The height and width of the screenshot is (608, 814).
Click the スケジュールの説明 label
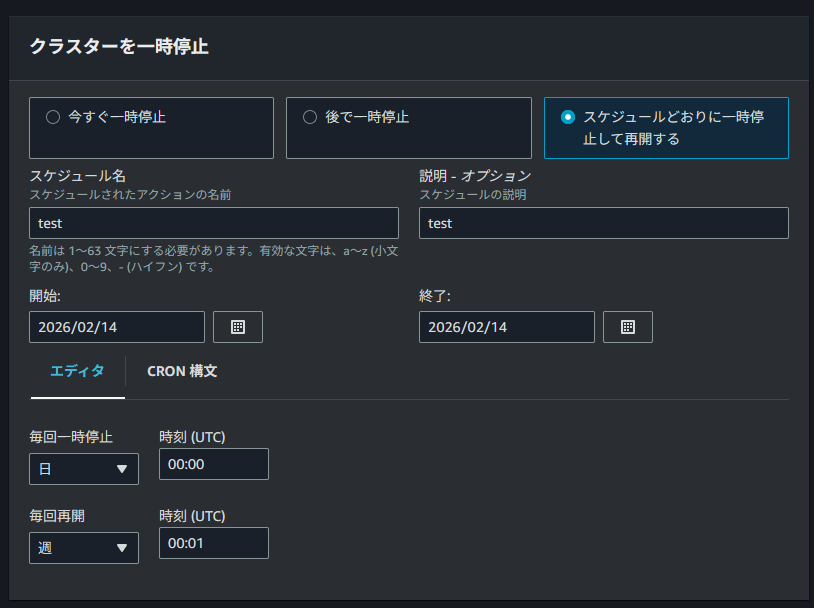coord(474,196)
